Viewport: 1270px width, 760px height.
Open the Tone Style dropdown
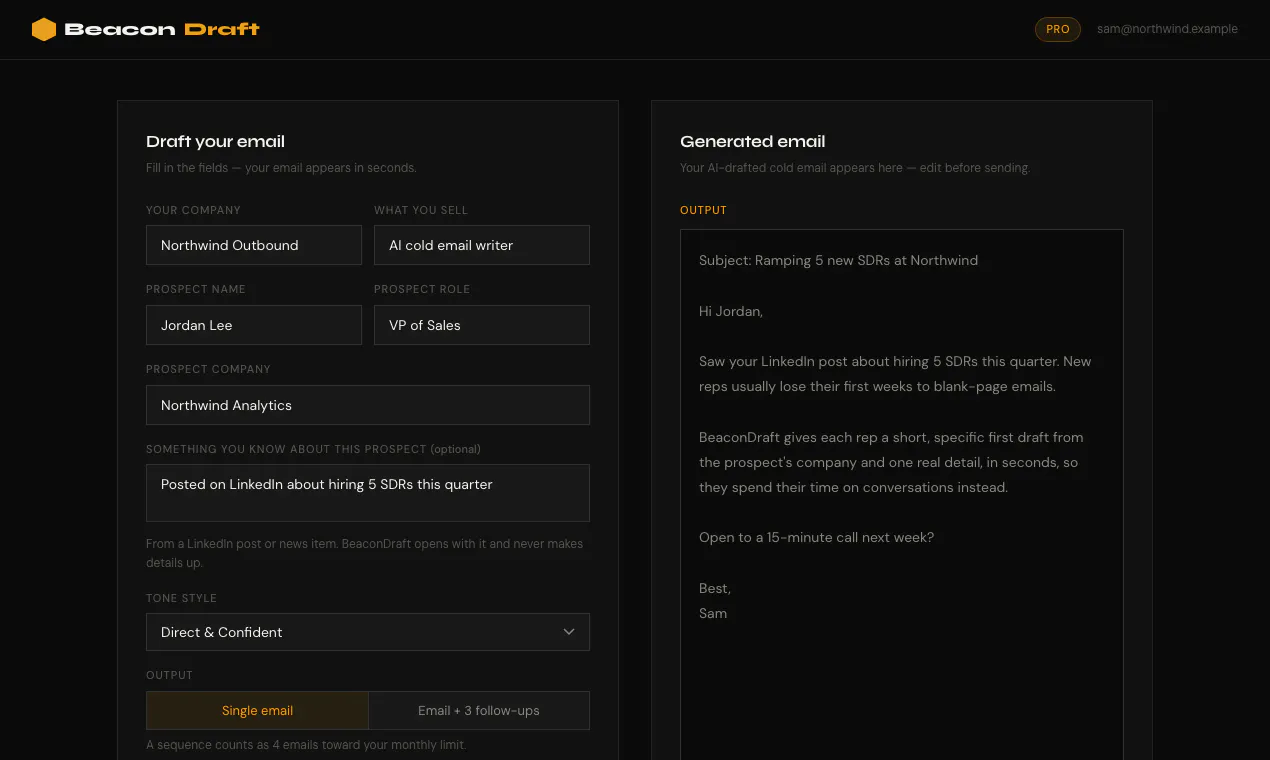coord(368,632)
